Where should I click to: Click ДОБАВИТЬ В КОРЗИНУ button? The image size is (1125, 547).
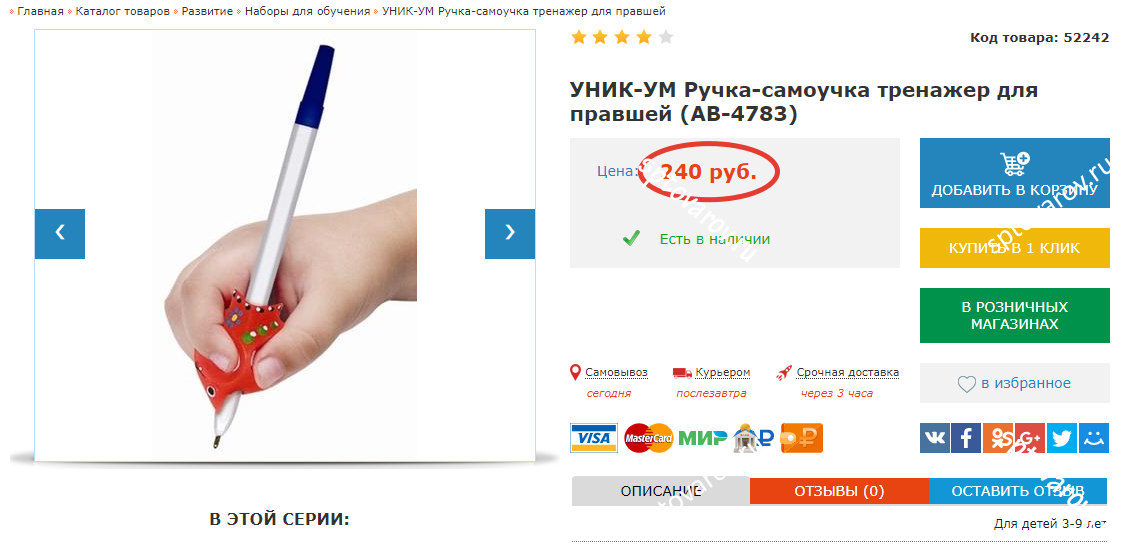pos(1015,173)
